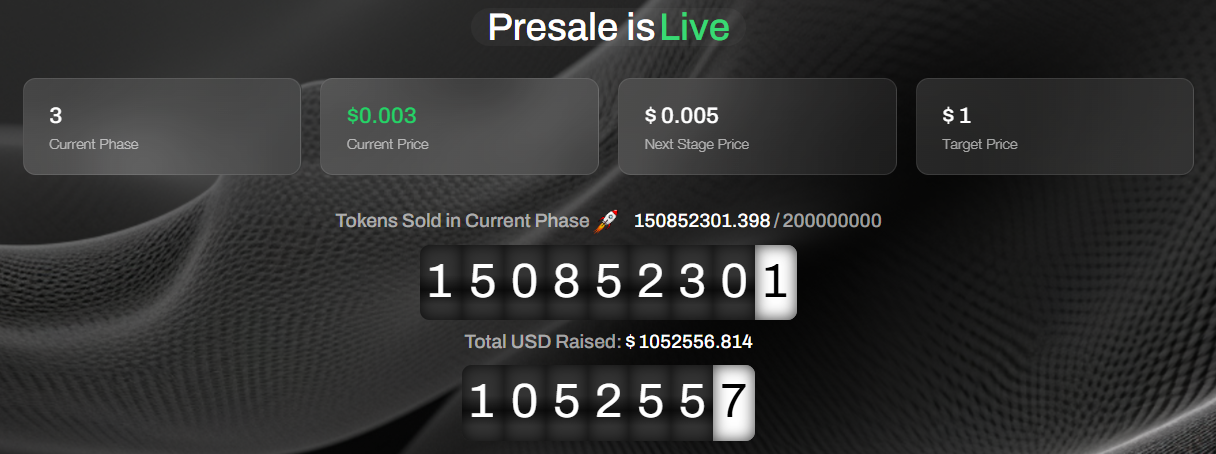Click the $ 1052556.814 raised amount
The image size is (1216, 454).
tap(689, 342)
